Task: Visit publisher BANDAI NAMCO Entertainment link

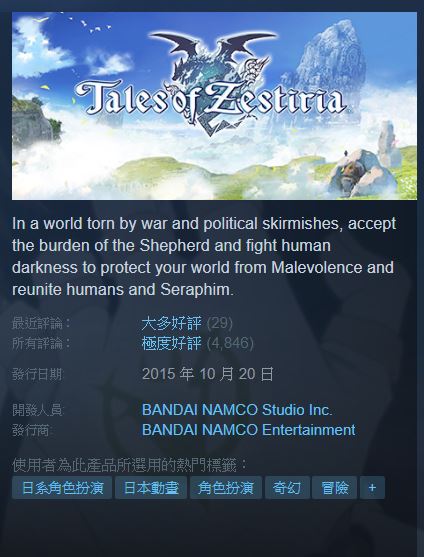Action: click(x=249, y=430)
